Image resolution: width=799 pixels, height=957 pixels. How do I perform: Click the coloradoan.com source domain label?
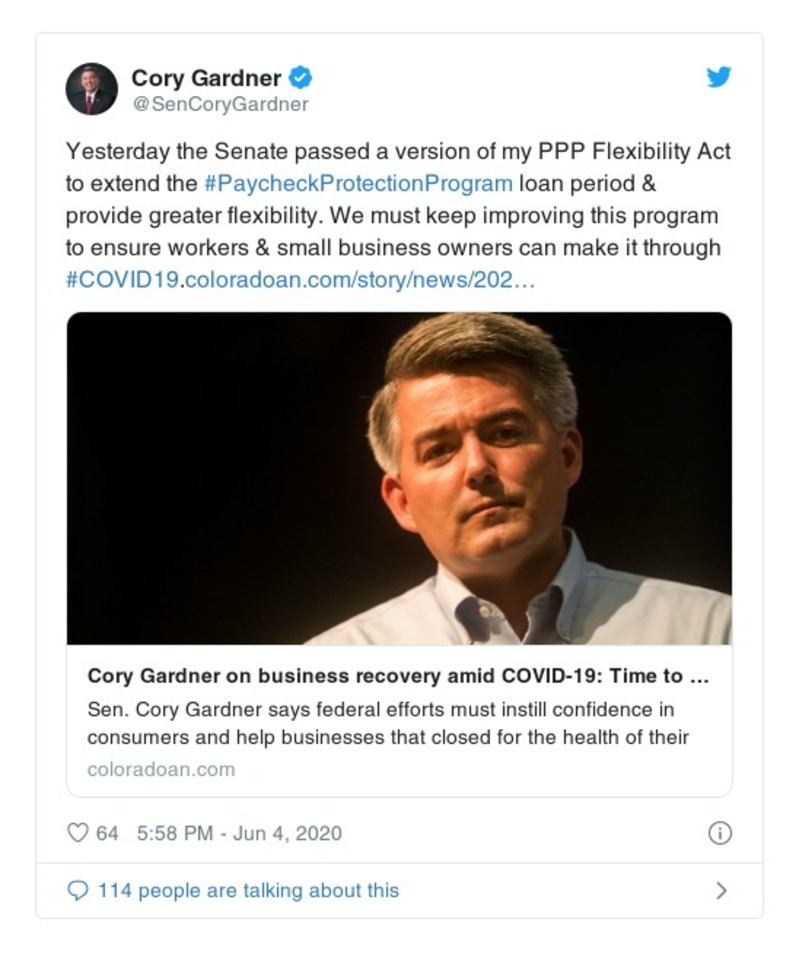click(161, 769)
